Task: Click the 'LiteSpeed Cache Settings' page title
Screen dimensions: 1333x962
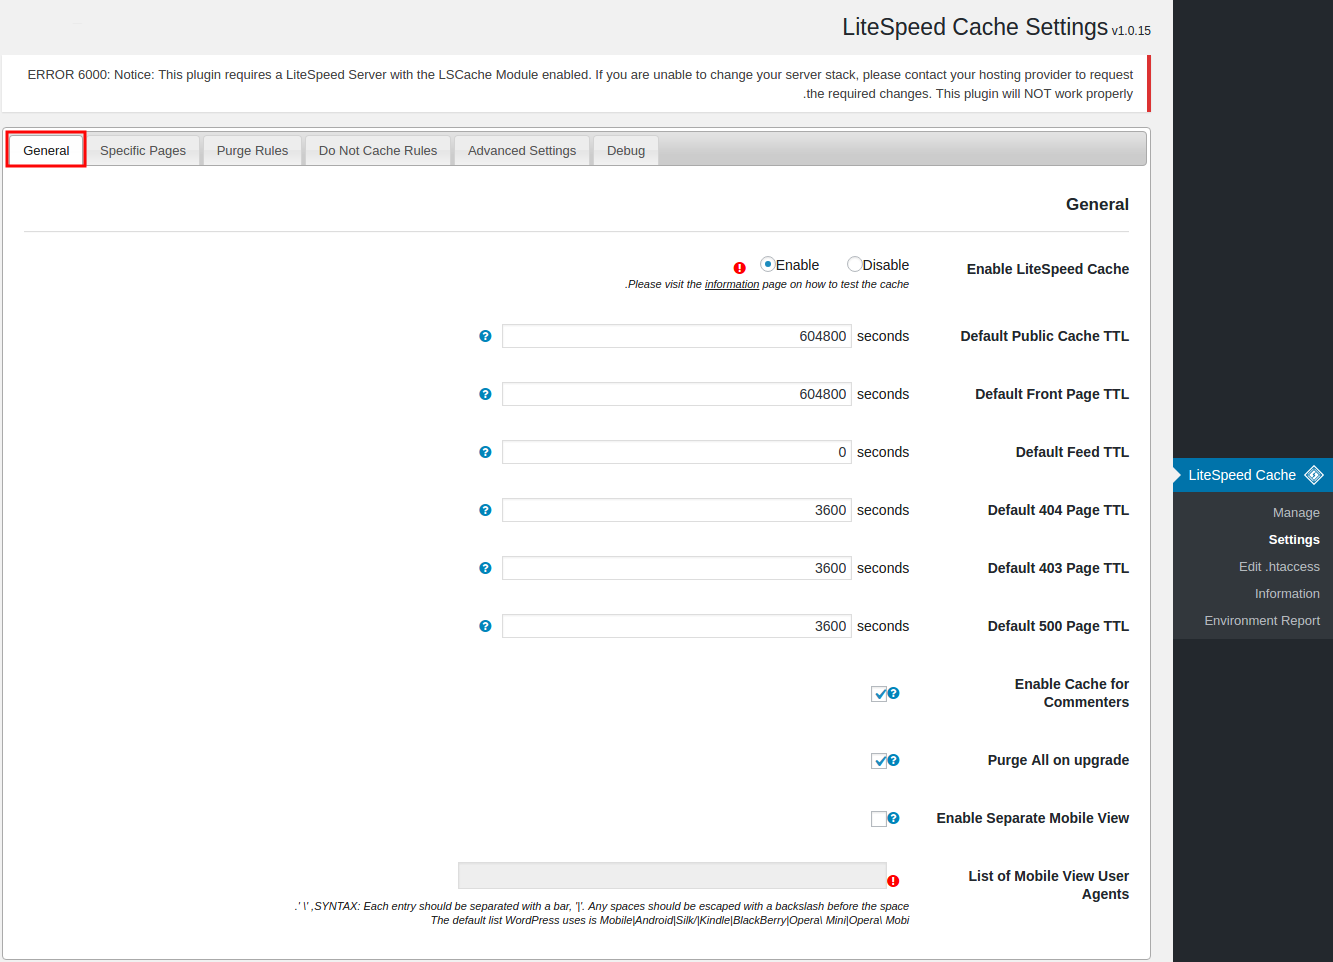Action: (x=975, y=27)
